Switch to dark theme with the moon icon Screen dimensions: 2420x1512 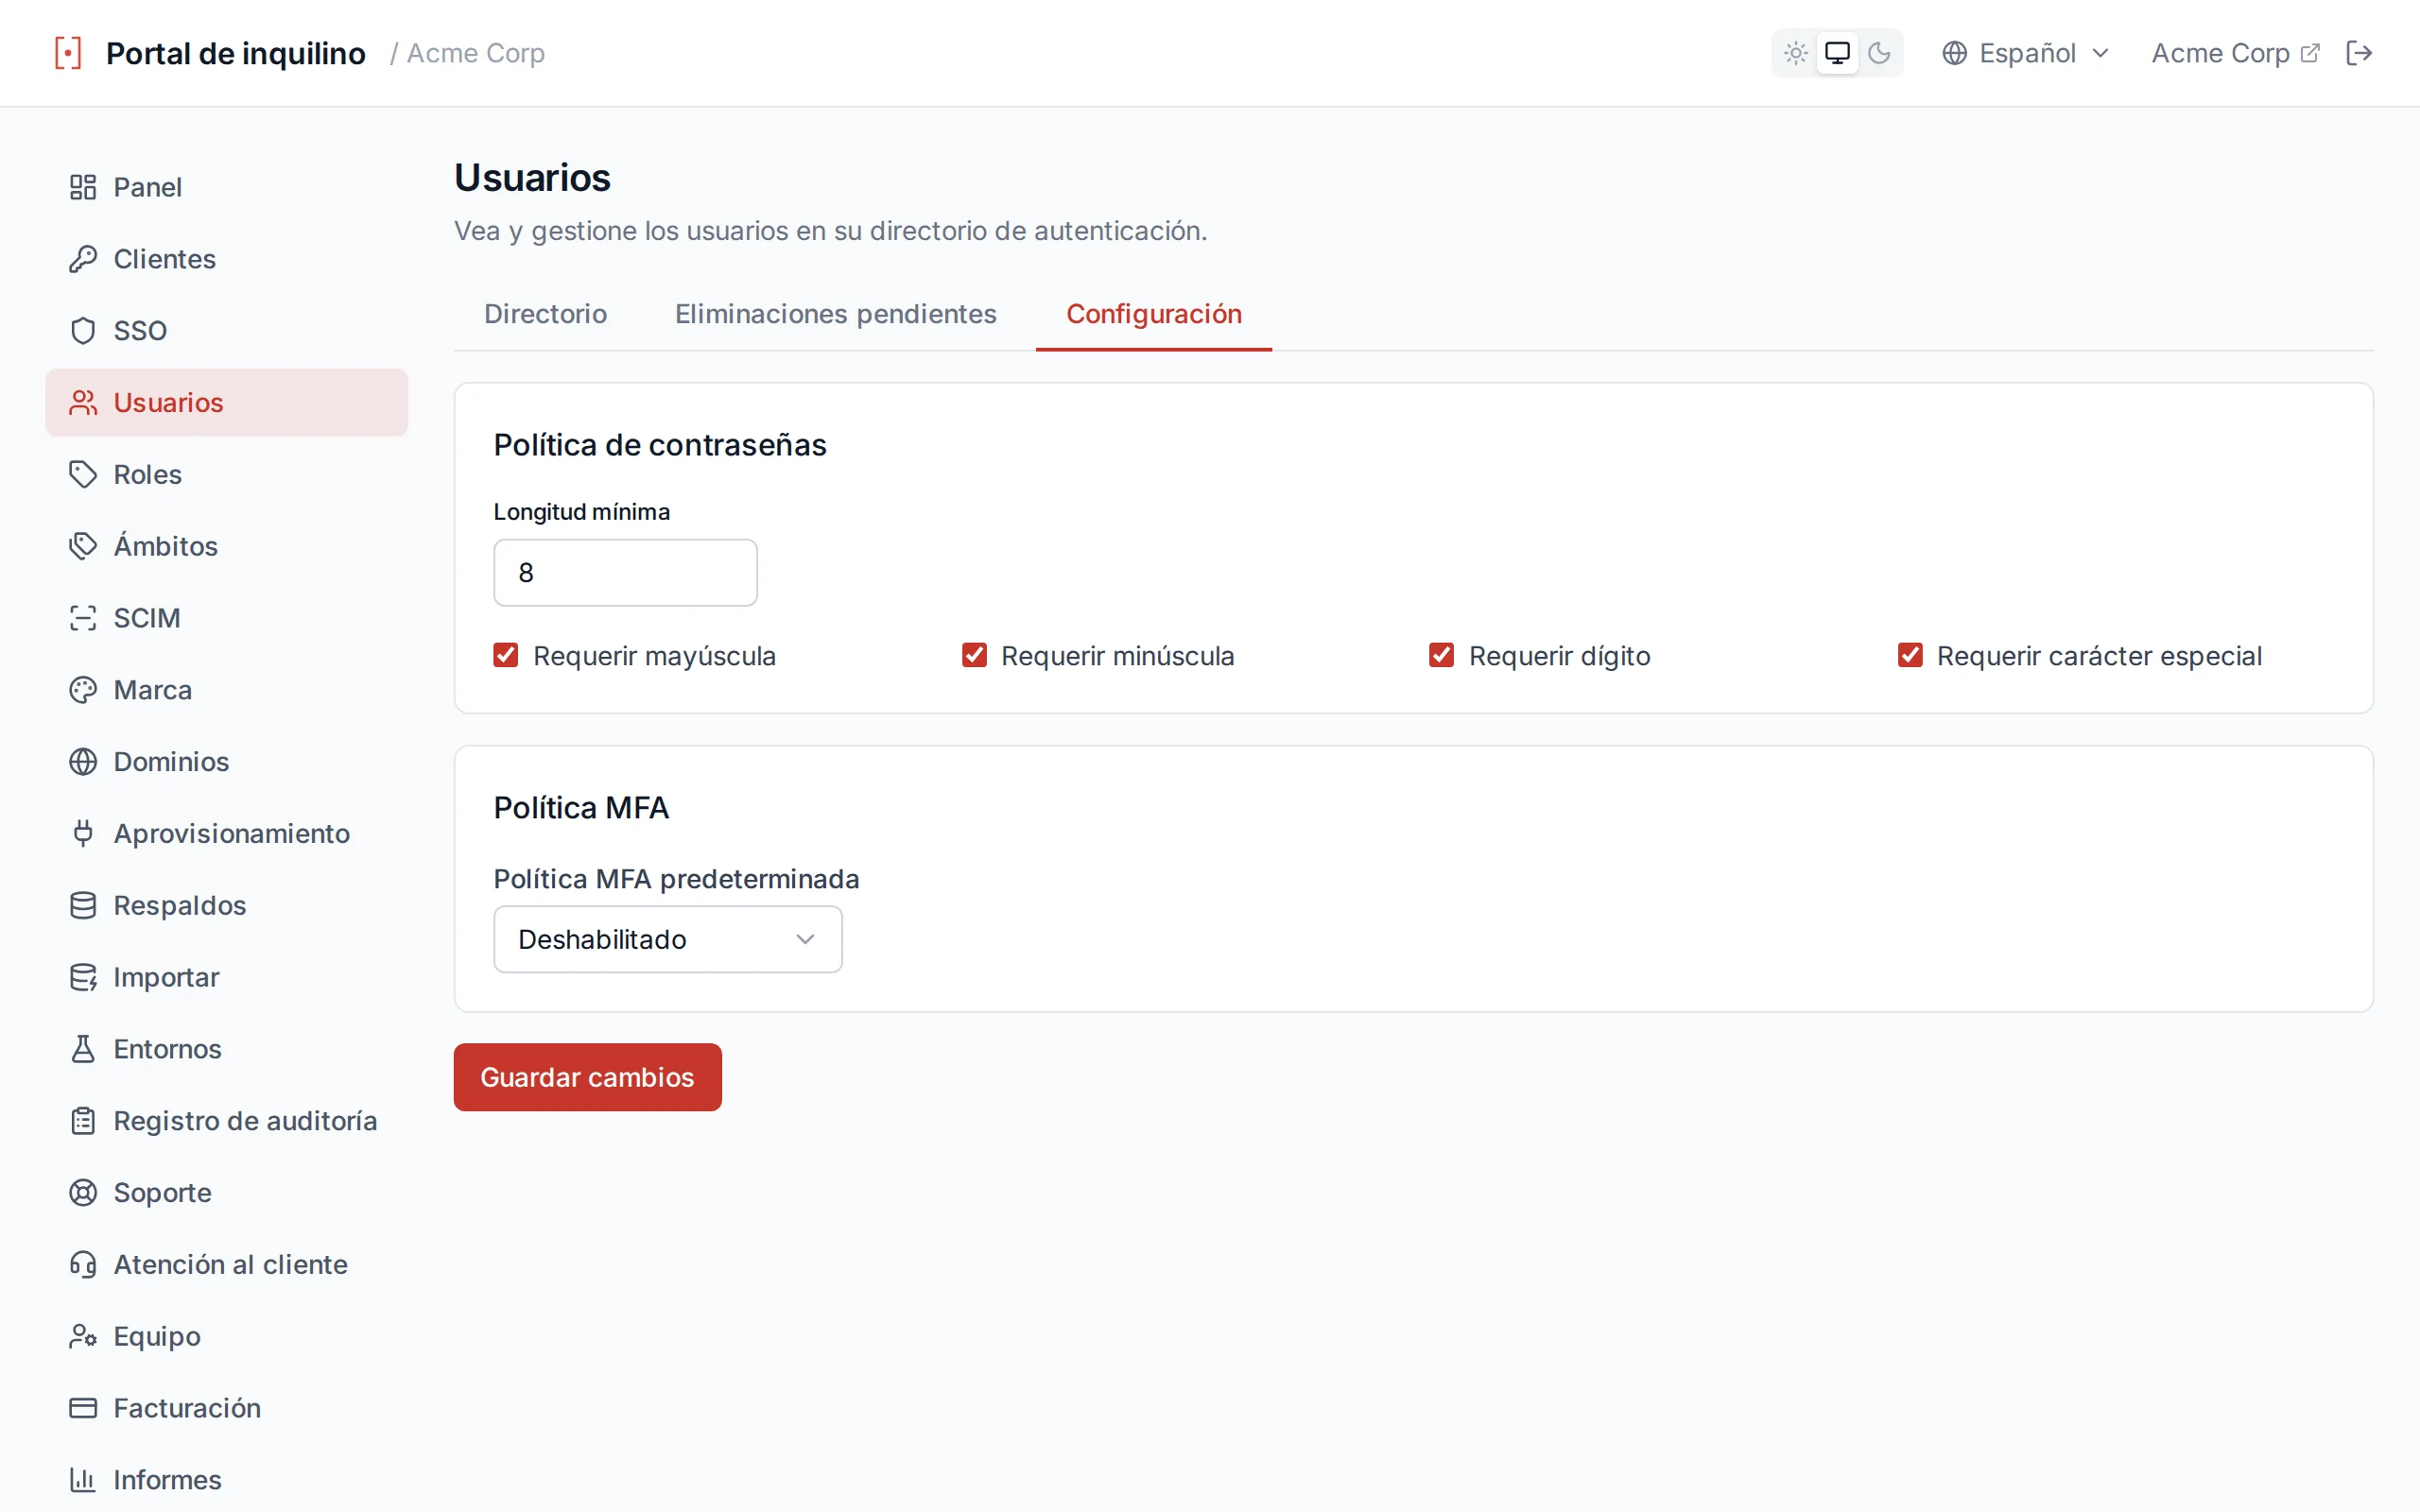[x=1879, y=53]
